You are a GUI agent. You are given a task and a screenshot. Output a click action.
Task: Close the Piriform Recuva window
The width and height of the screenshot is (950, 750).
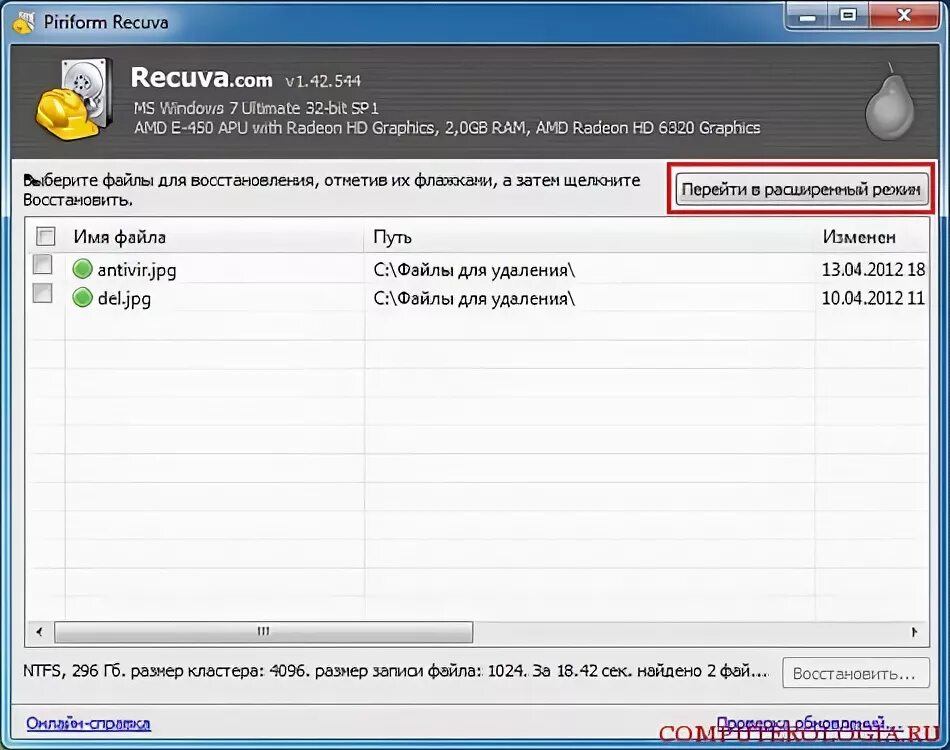tap(904, 16)
